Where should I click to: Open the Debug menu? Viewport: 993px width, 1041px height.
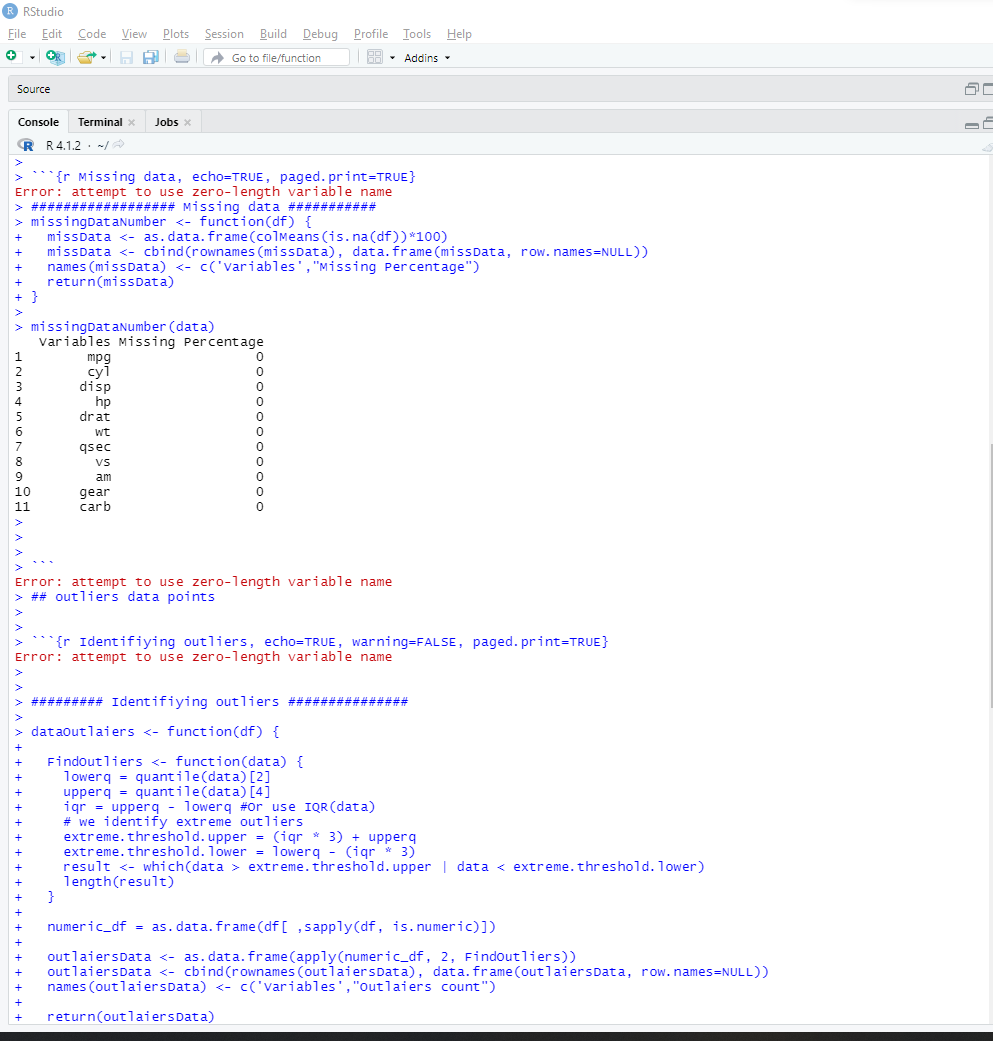(x=320, y=34)
